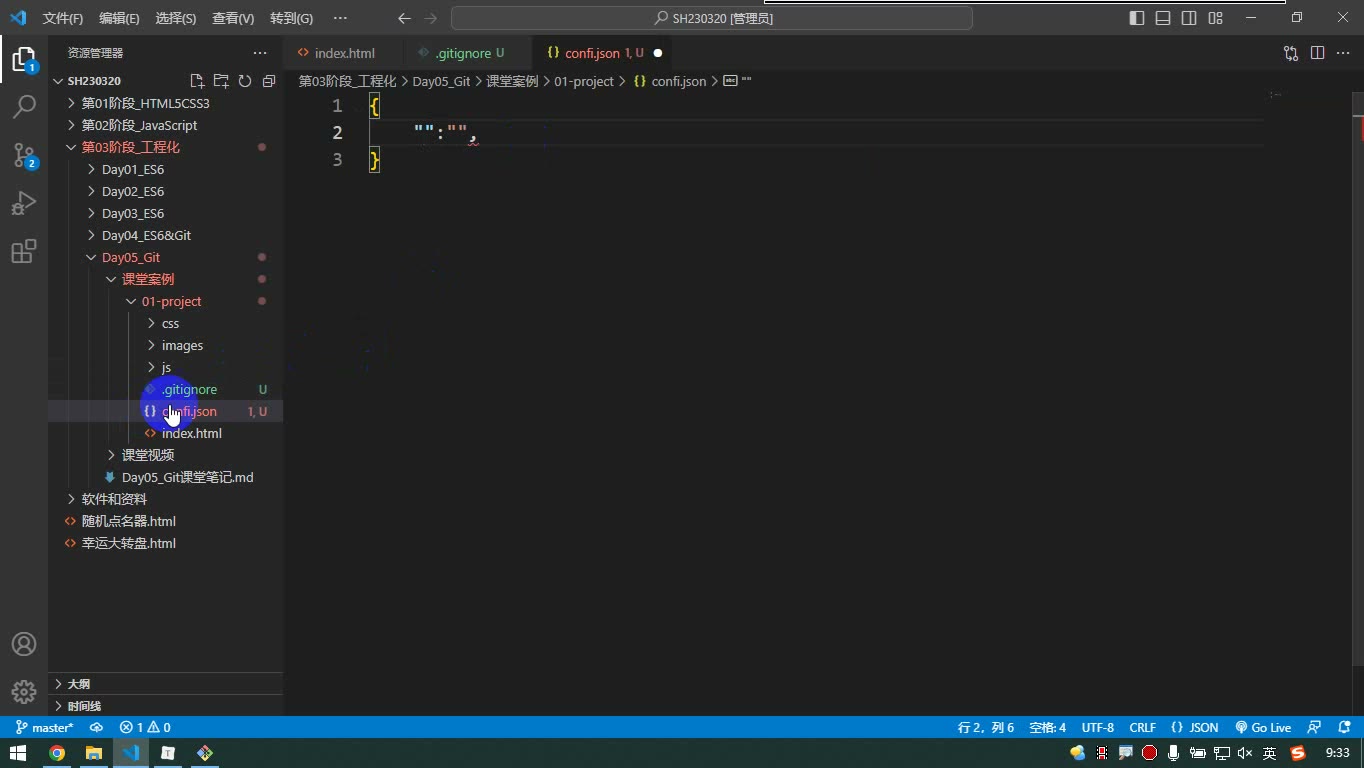Switch to the index.html editor tab

pyautogui.click(x=343, y=53)
